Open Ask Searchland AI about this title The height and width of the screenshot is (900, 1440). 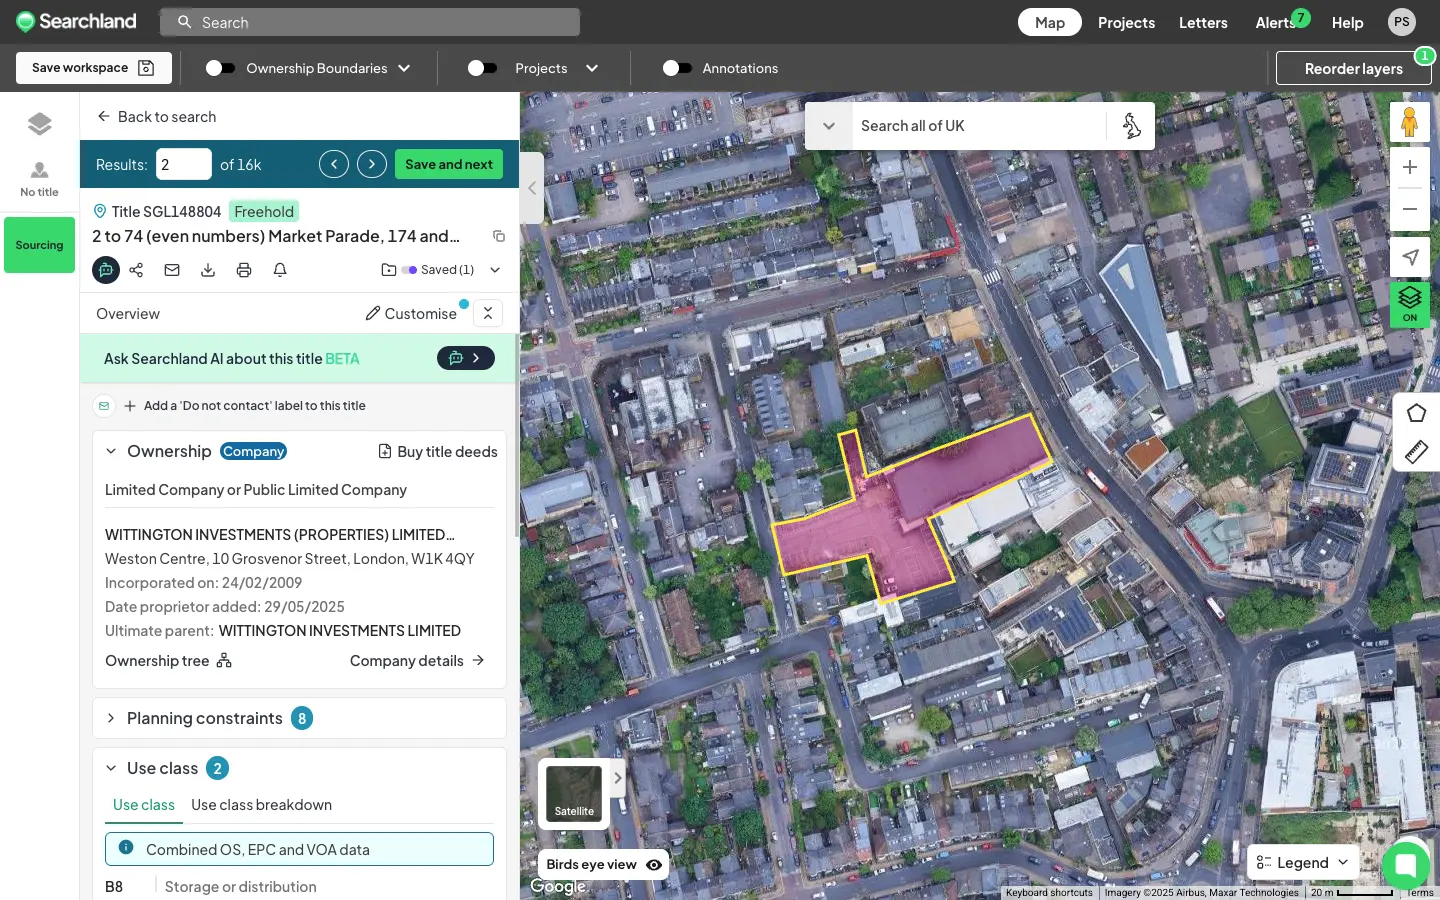(299, 358)
